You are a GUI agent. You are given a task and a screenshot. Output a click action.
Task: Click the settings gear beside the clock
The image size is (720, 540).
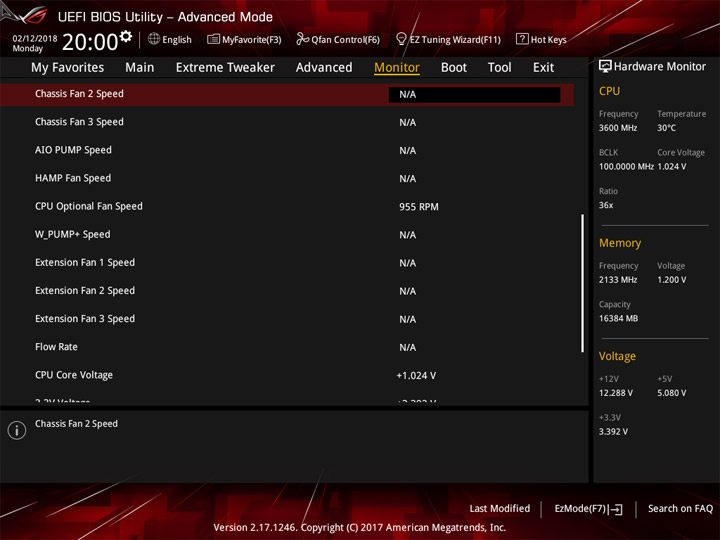[x=126, y=36]
